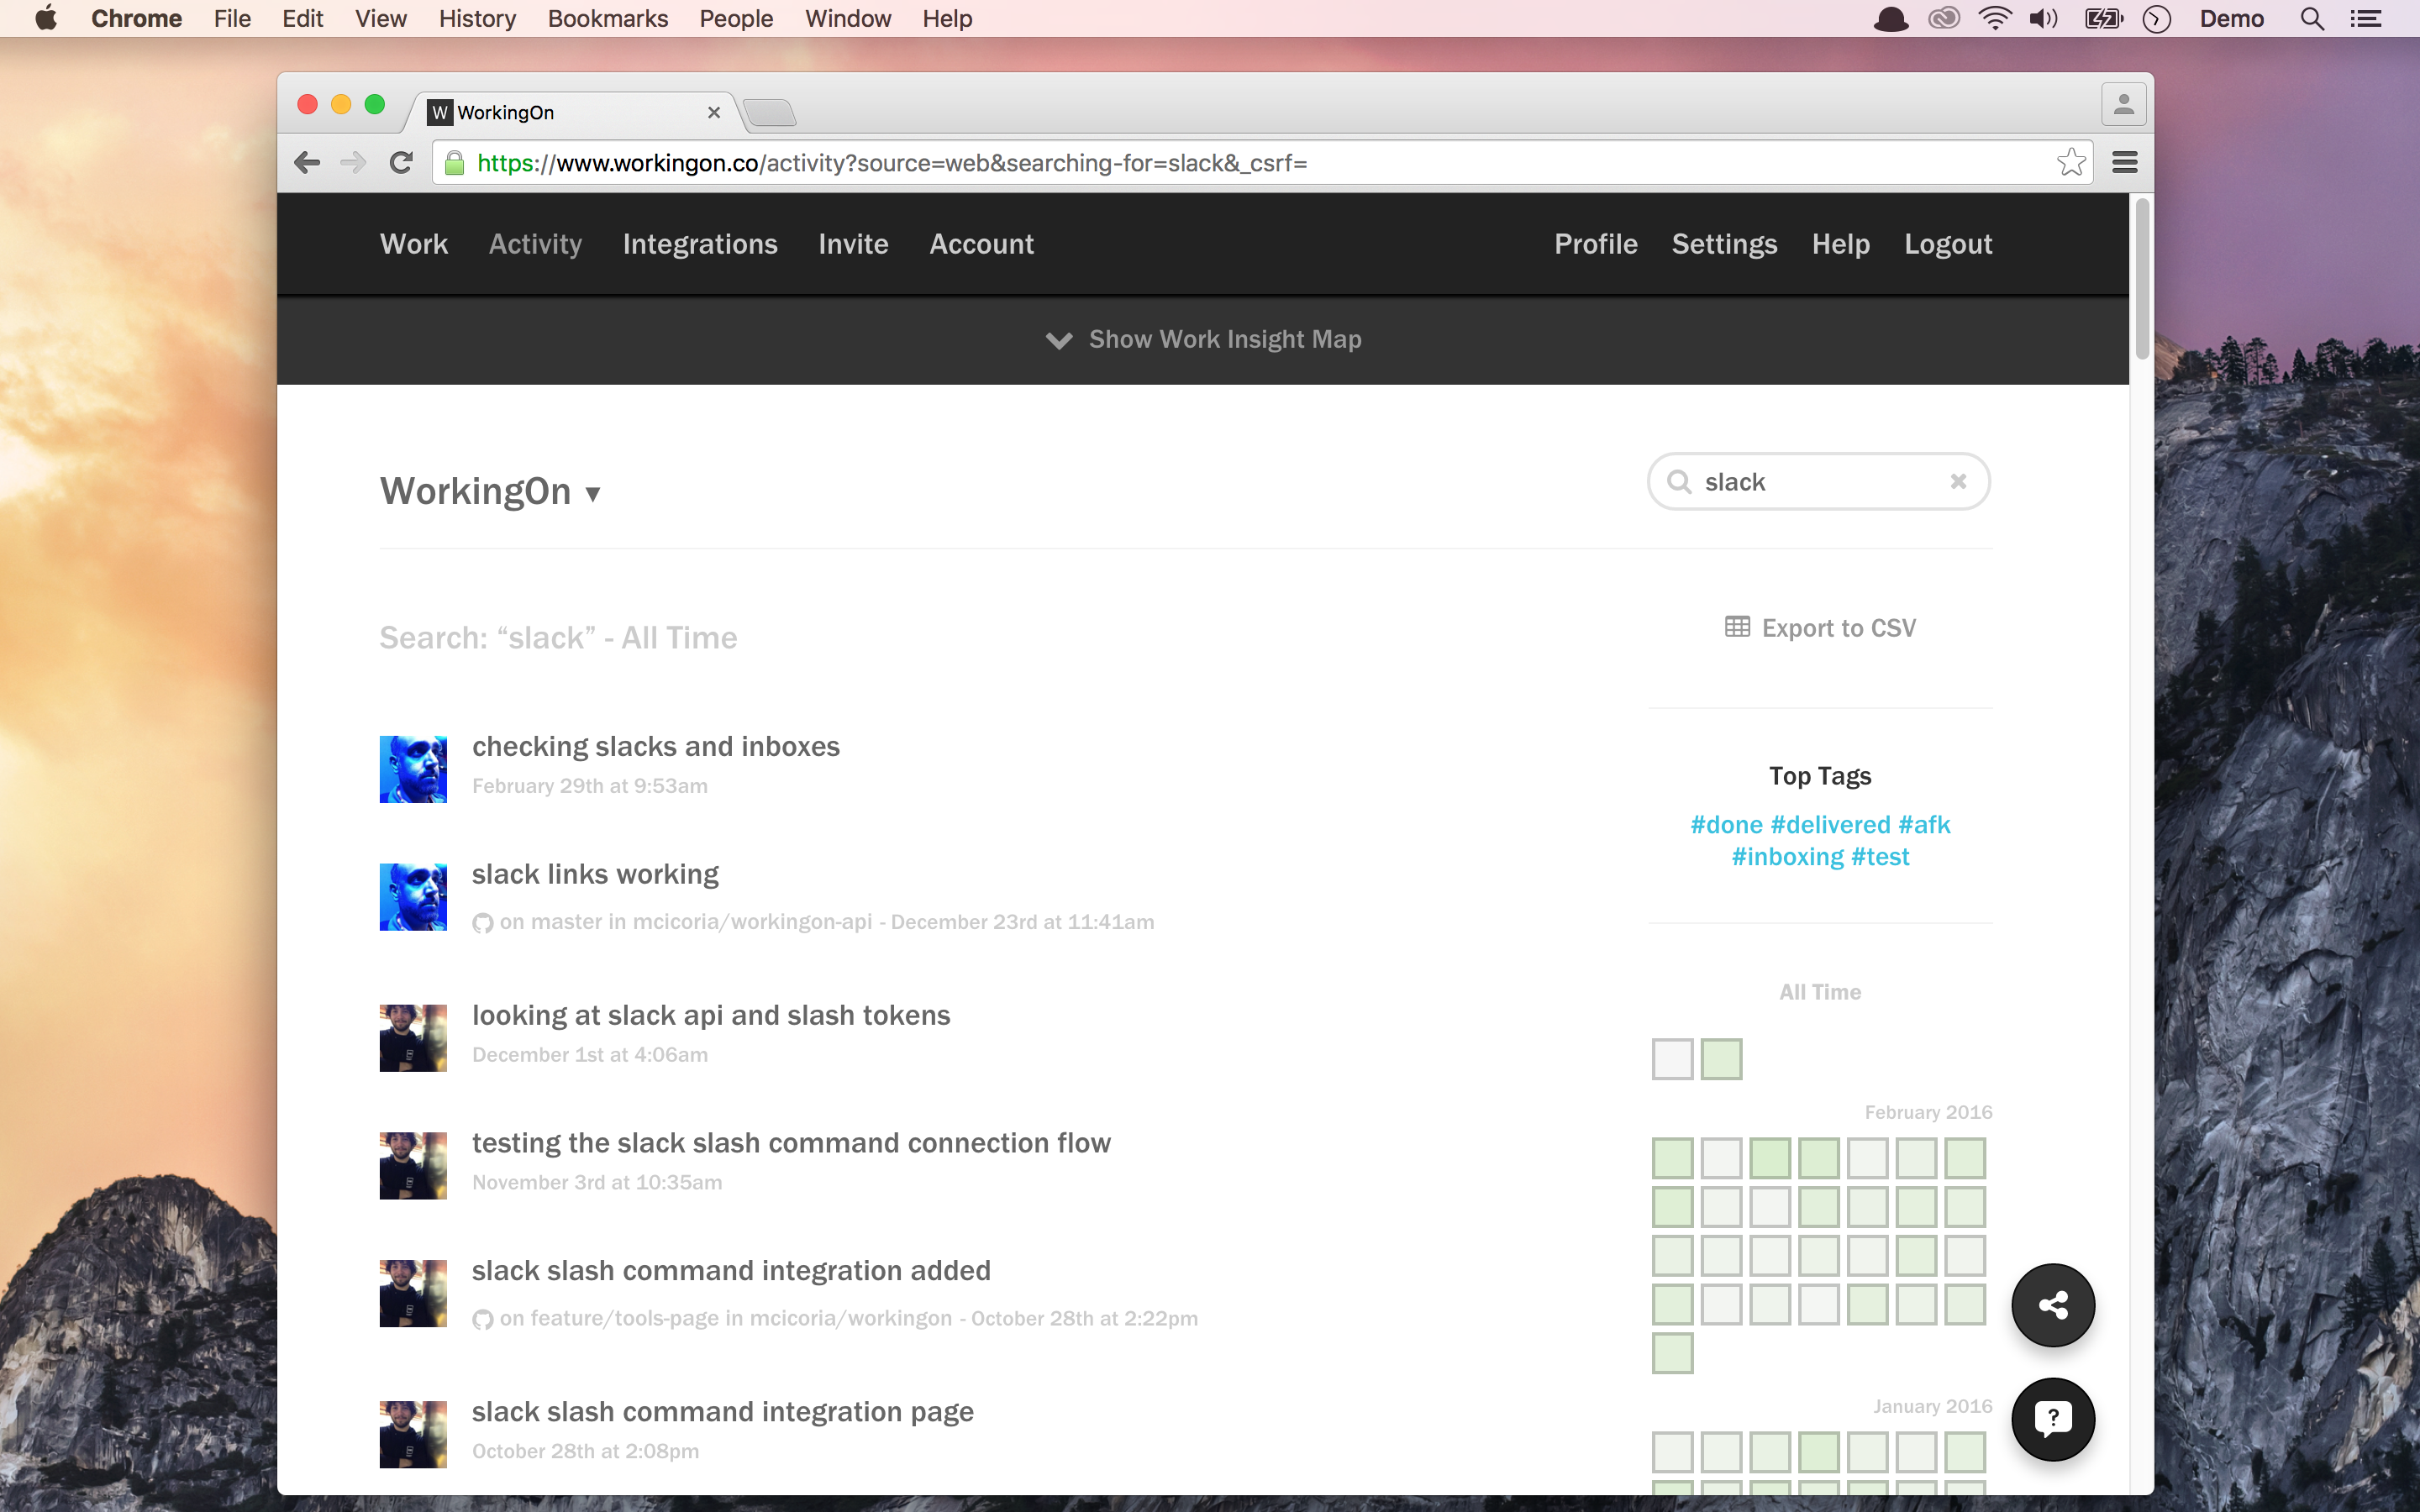This screenshot has width=2420, height=1512.
Task: Open the Help nav link
Action: [x=1840, y=244]
